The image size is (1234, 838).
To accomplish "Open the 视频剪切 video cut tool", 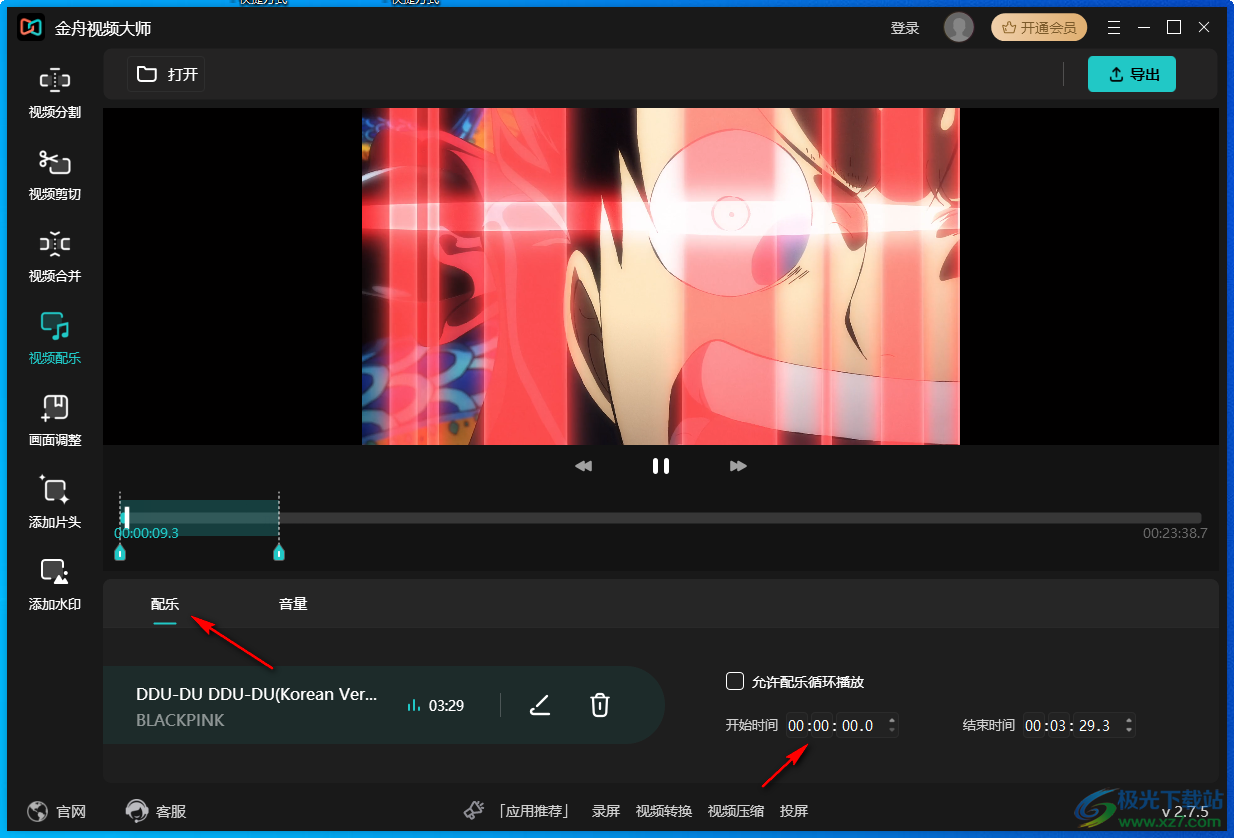I will click(55, 175).
